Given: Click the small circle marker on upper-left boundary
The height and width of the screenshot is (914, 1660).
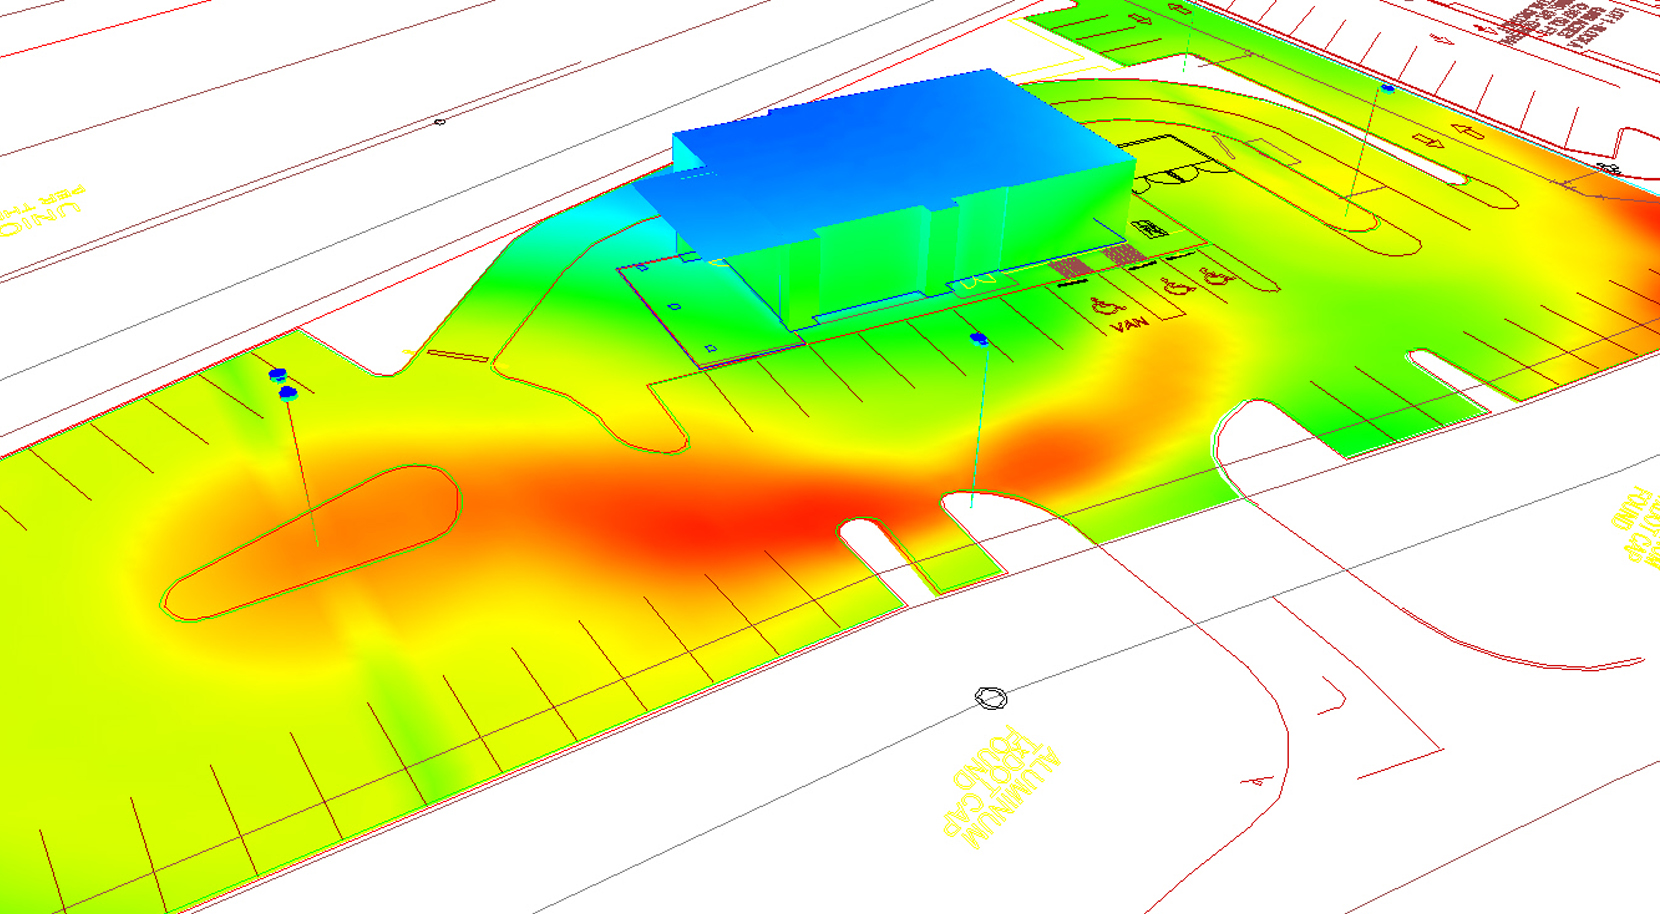Looking at the screenshot, I should point(438,122).
